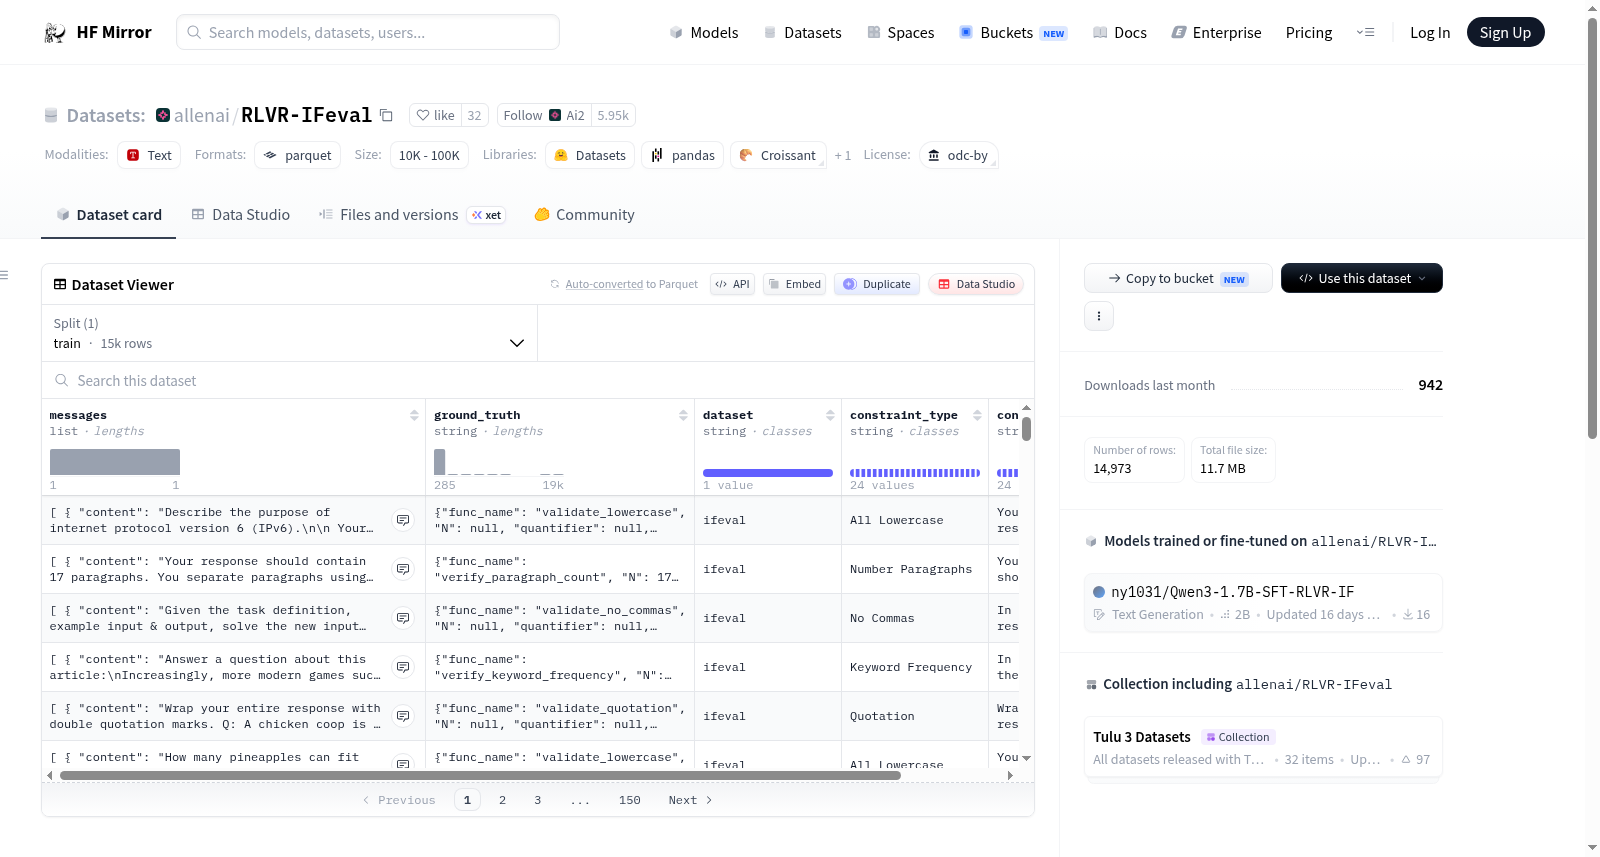Screen dimensions: 1600x857
Task: Sort by the constraint_type column
Action: coord(977,415)
